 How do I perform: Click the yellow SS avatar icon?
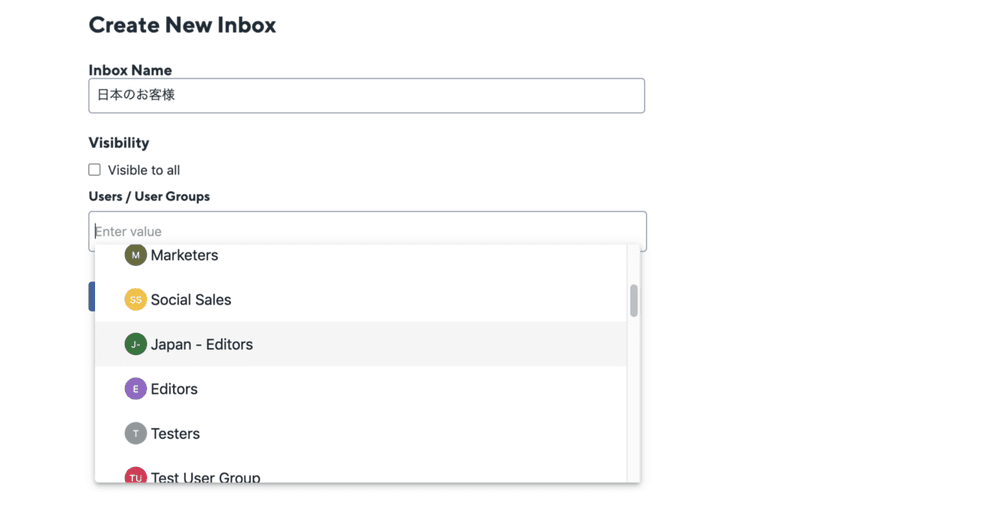[135, 300]
